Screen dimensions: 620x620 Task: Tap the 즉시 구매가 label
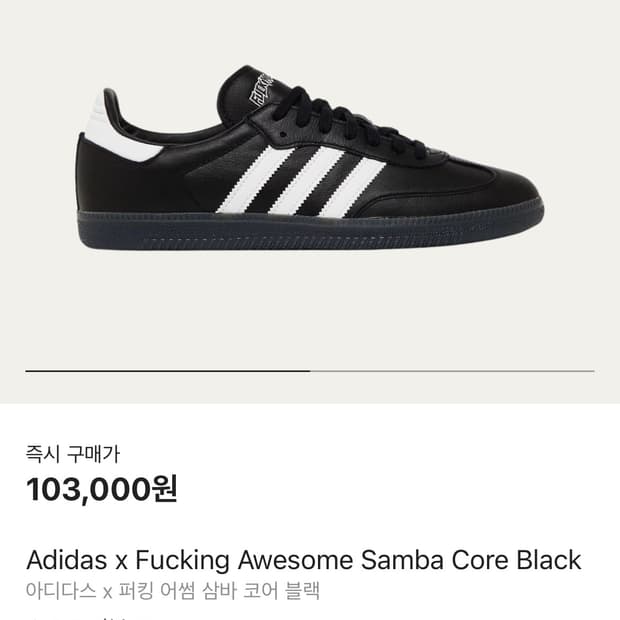point(72,454)
